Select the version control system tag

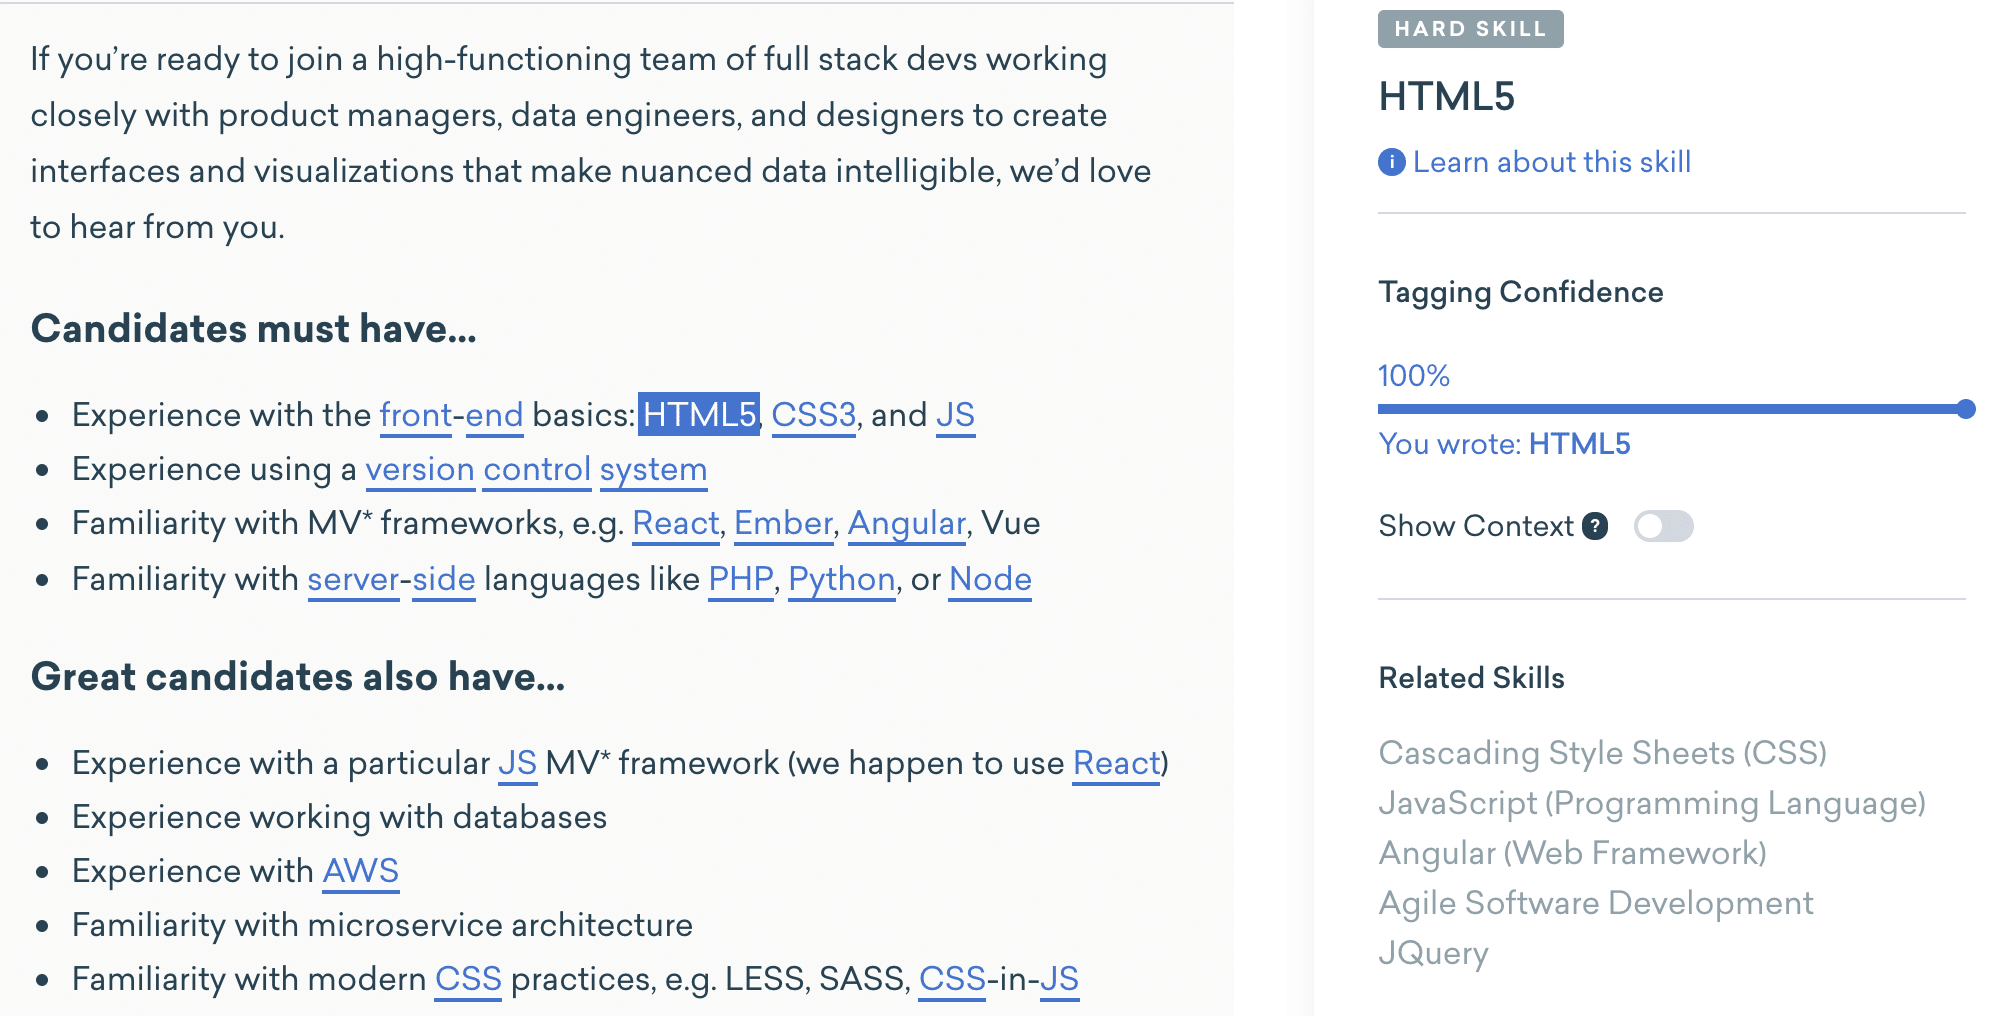coord(536,469)
